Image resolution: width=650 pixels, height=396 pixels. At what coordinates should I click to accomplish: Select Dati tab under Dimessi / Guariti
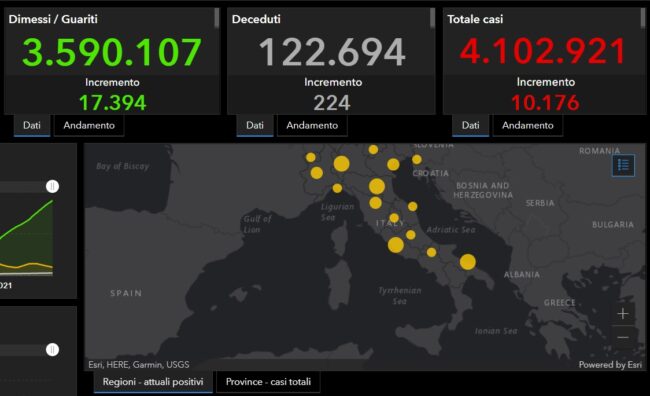tap(32, 125)
